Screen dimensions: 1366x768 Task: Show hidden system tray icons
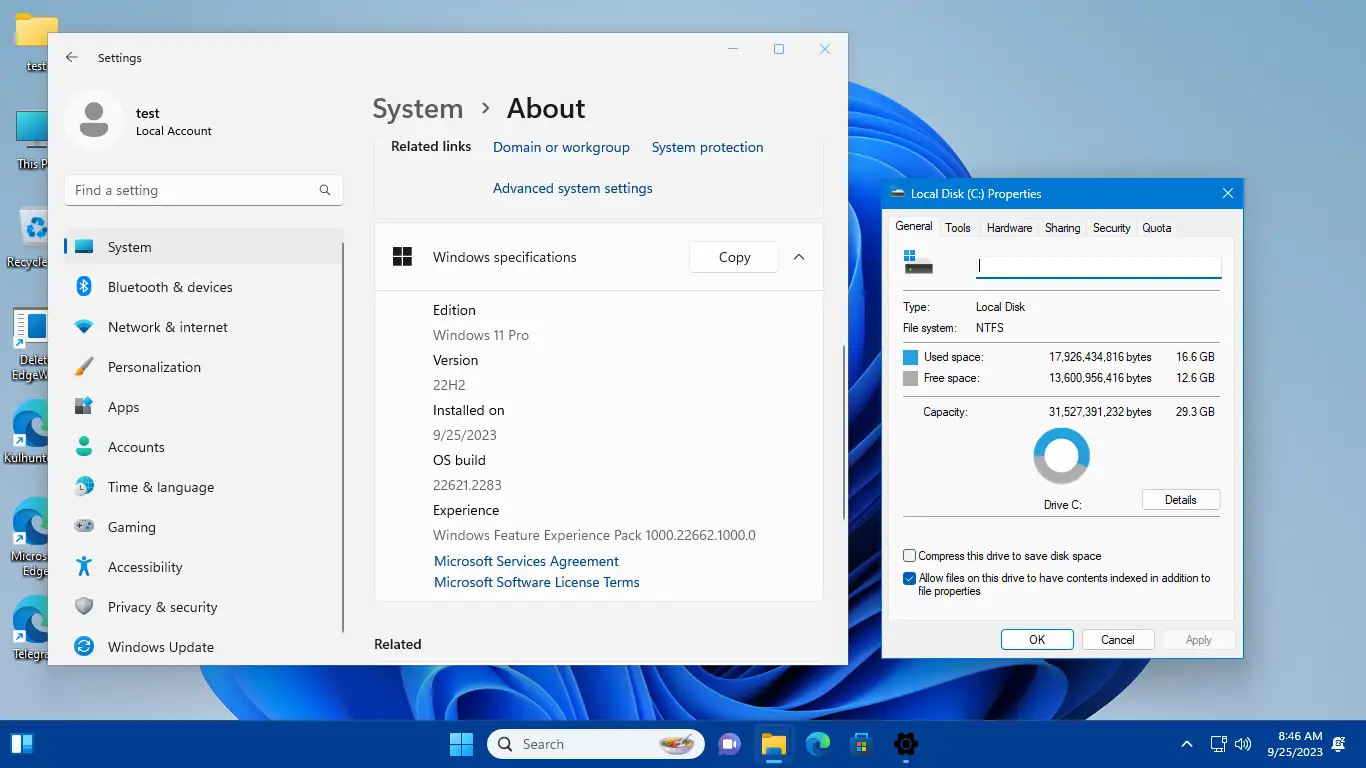(x=1187, y=744)
